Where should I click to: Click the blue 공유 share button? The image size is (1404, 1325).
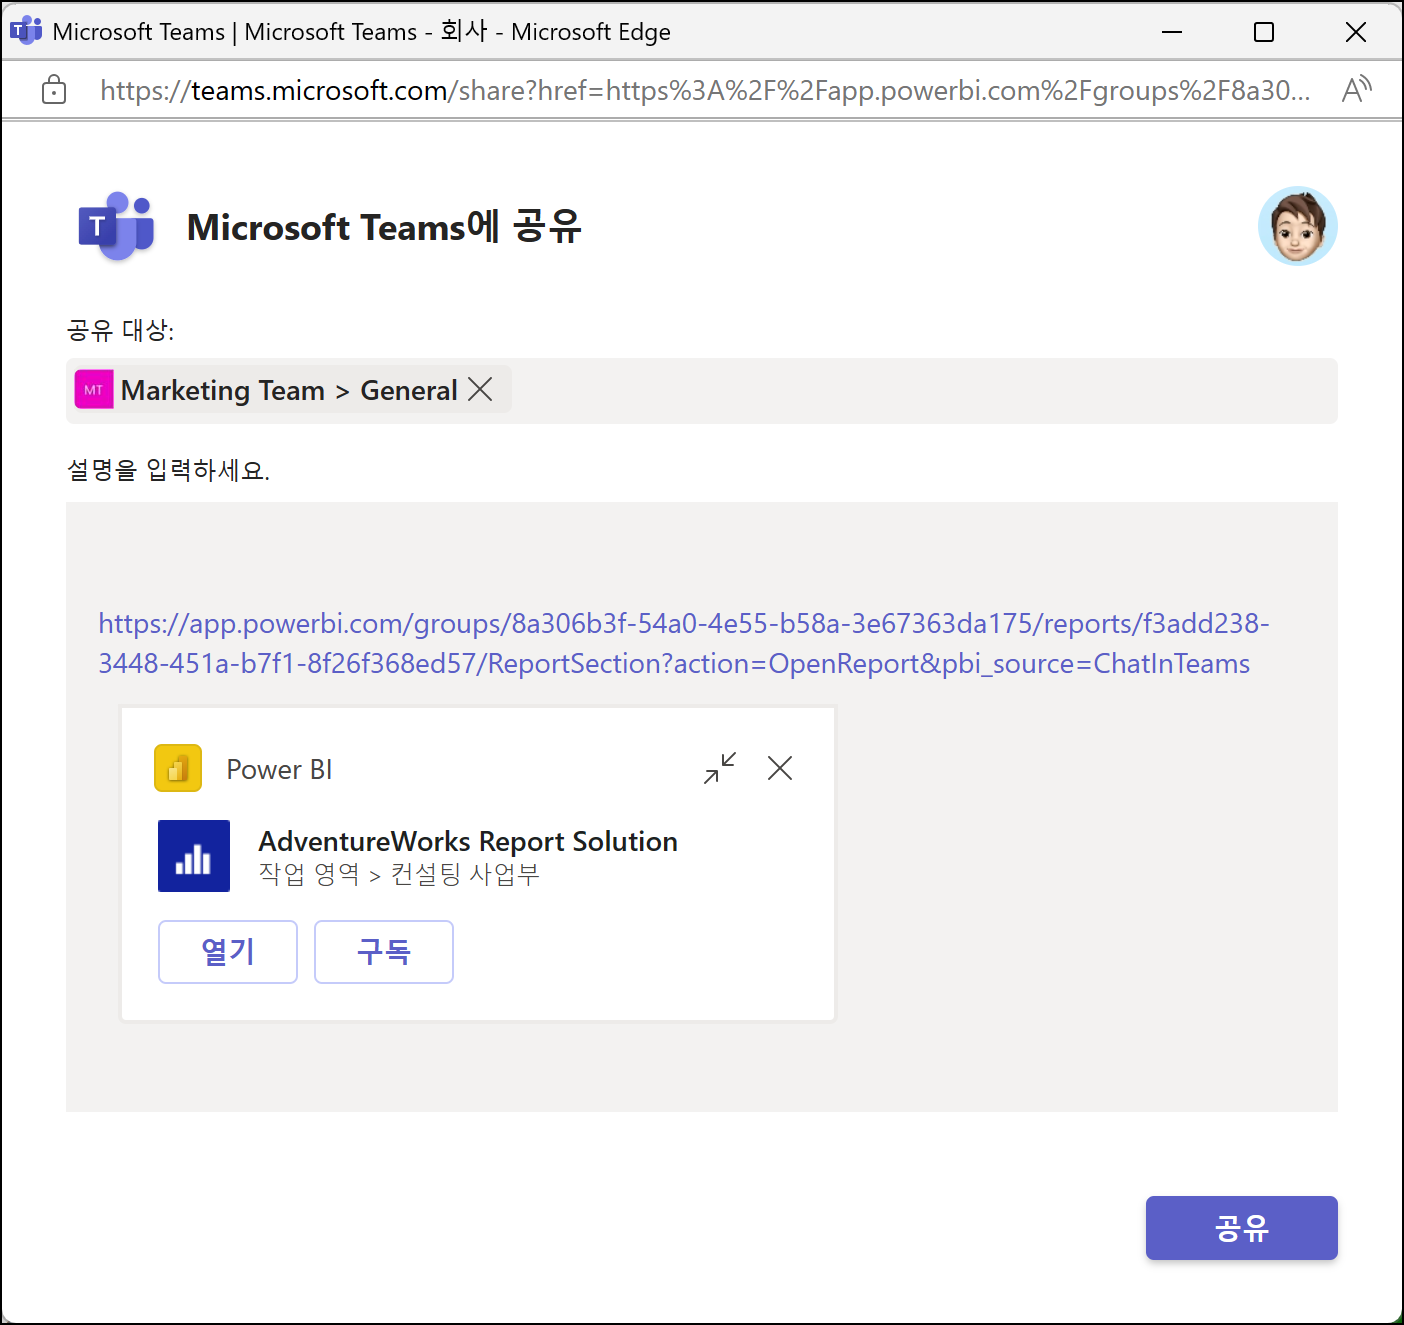pyautogui.click(x=1241, y=1227)
